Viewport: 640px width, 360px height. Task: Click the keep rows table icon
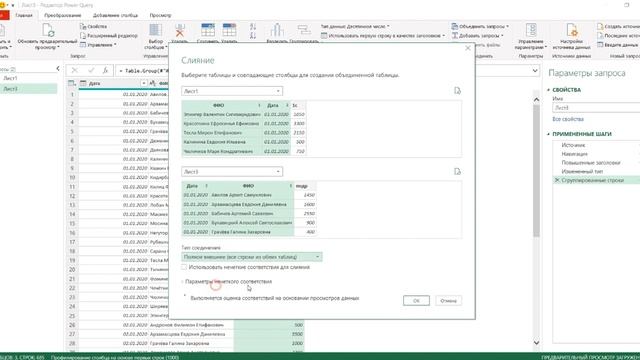pos(208,30)
